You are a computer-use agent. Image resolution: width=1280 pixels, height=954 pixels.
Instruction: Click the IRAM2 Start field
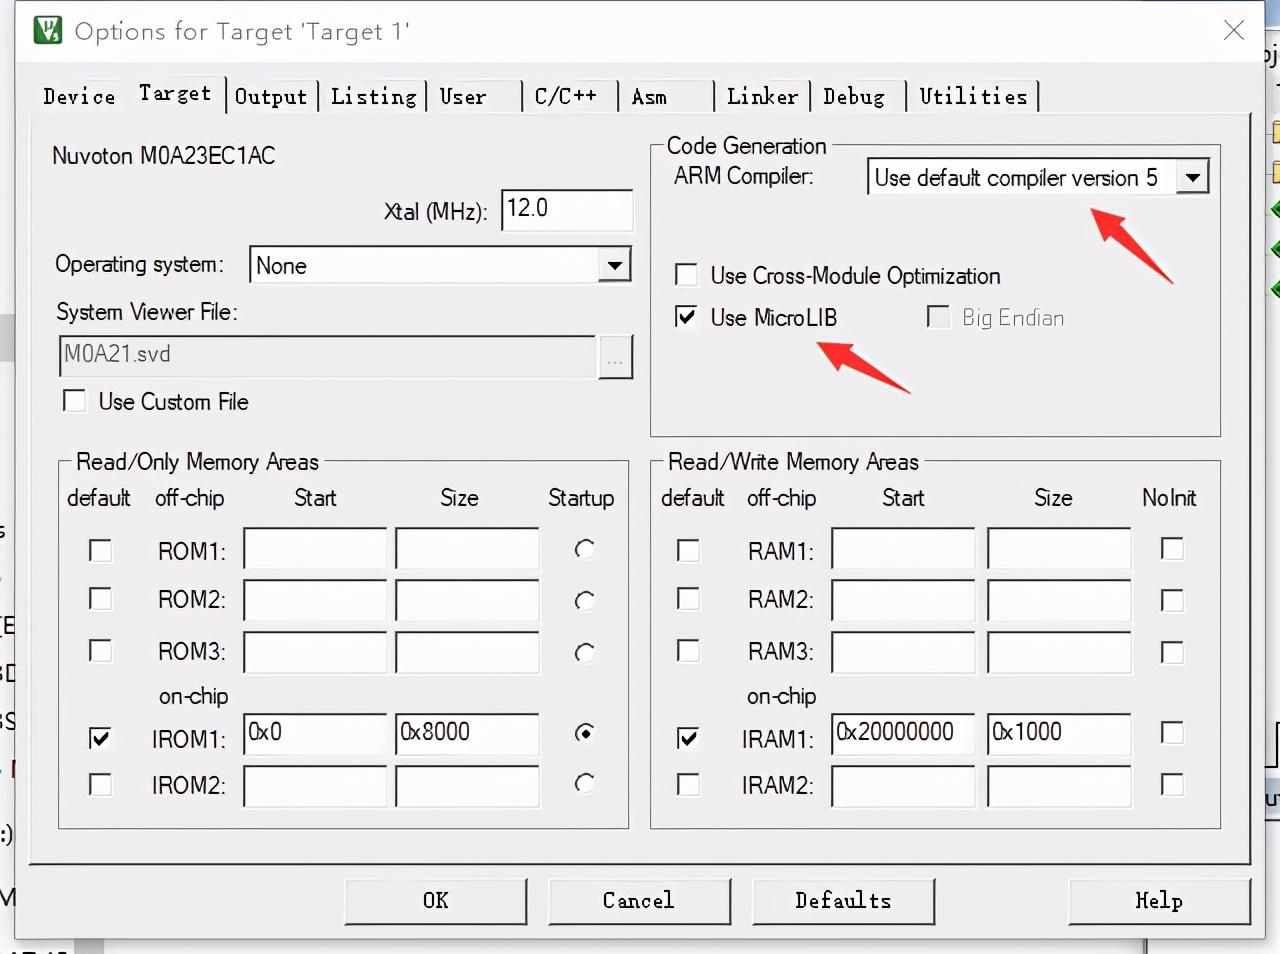click(903, 786)
